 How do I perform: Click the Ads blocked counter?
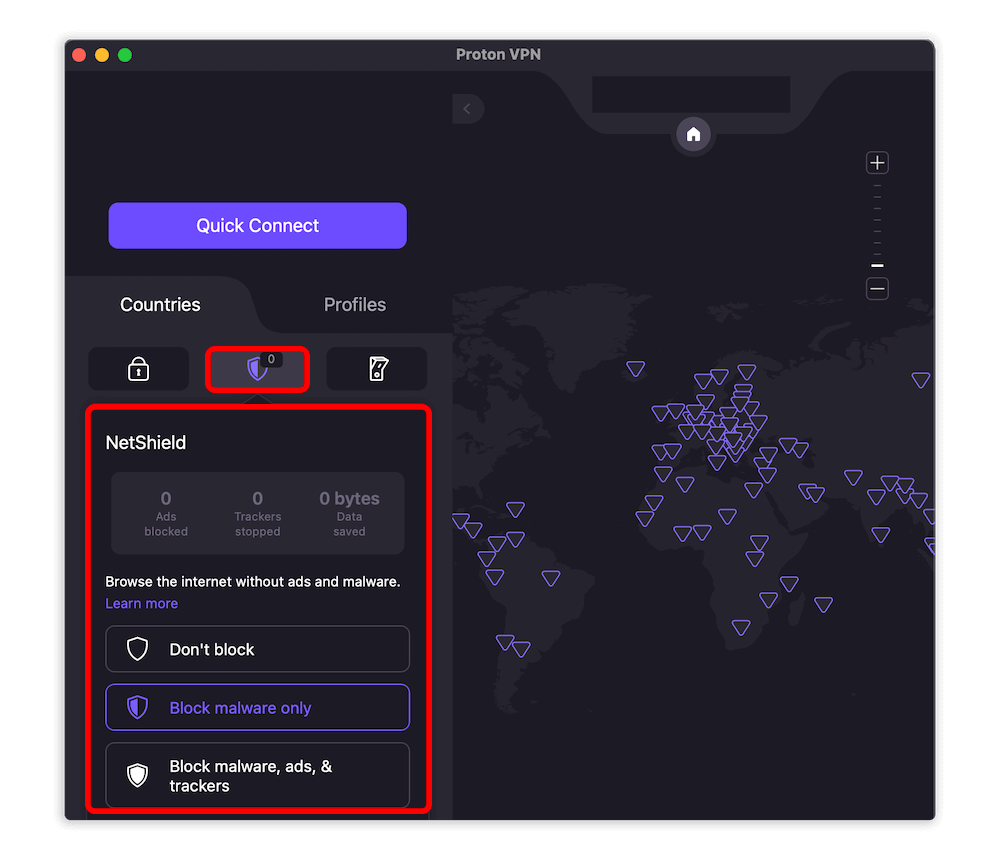166,513
